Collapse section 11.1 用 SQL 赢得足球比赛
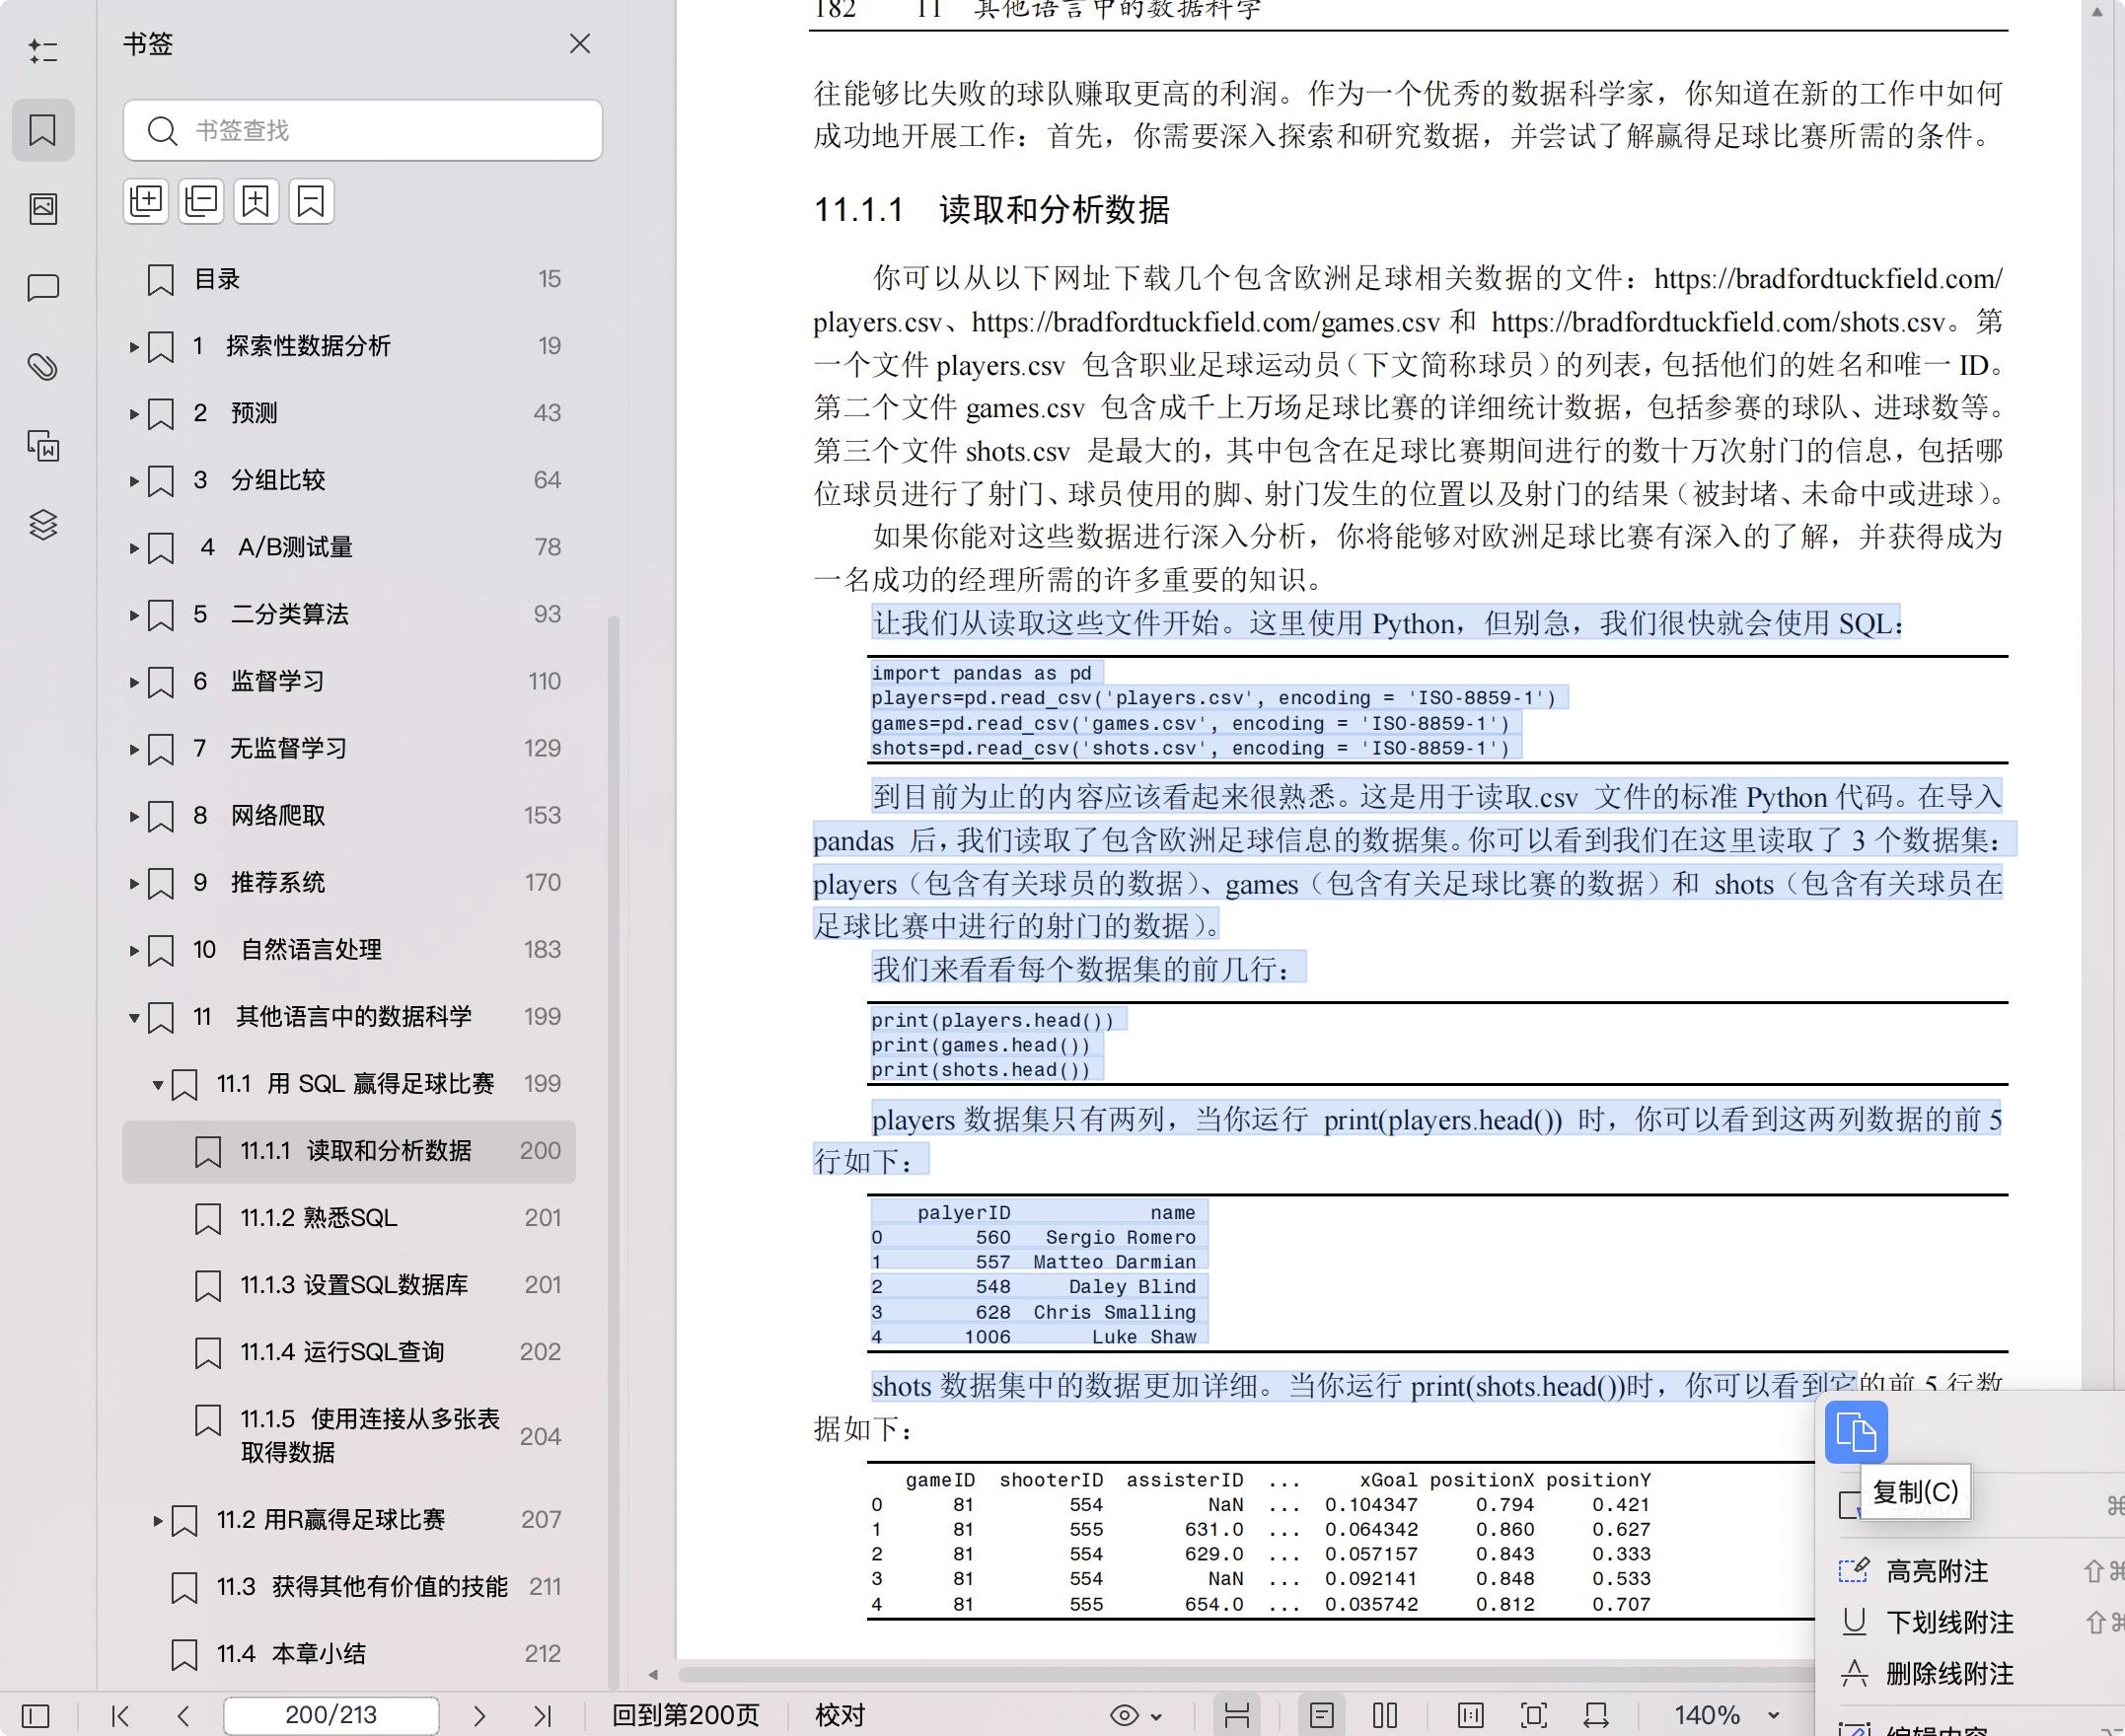 158,1085
